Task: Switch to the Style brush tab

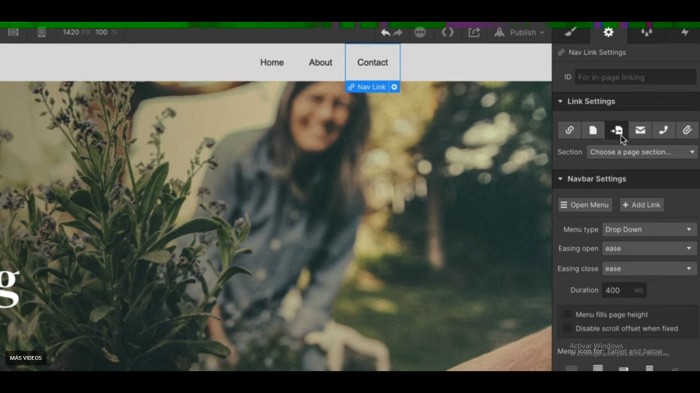Action: point(570,32)
